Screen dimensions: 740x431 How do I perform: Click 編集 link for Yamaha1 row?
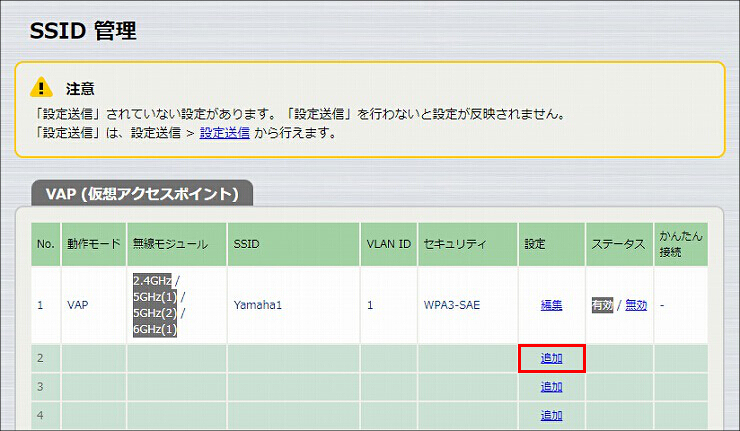551,305
